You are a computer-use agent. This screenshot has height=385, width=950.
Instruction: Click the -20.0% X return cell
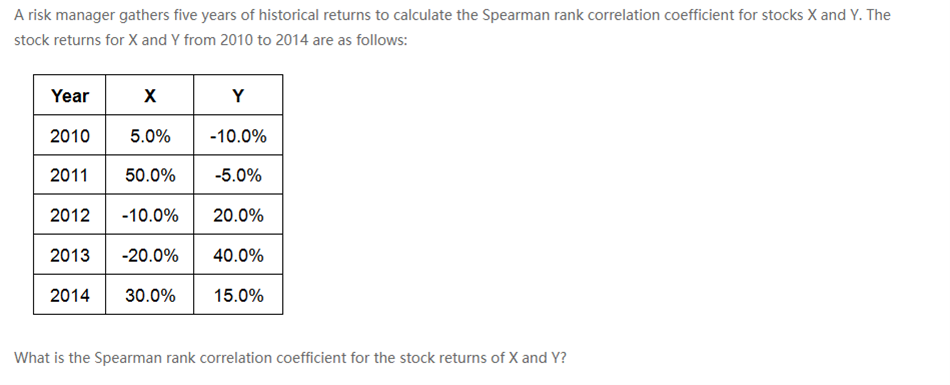[150, 255]
